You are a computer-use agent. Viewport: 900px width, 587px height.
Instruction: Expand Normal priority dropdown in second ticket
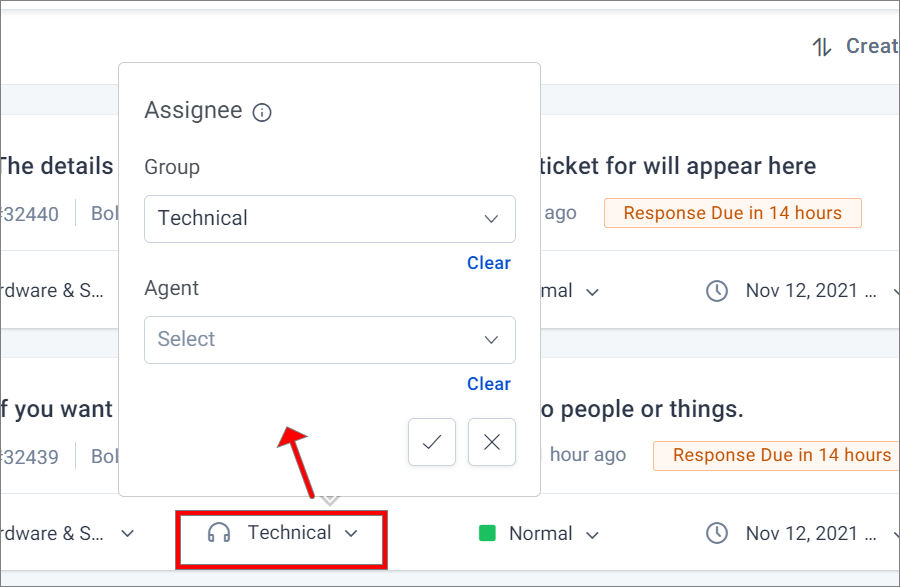(x=592, y=535)
